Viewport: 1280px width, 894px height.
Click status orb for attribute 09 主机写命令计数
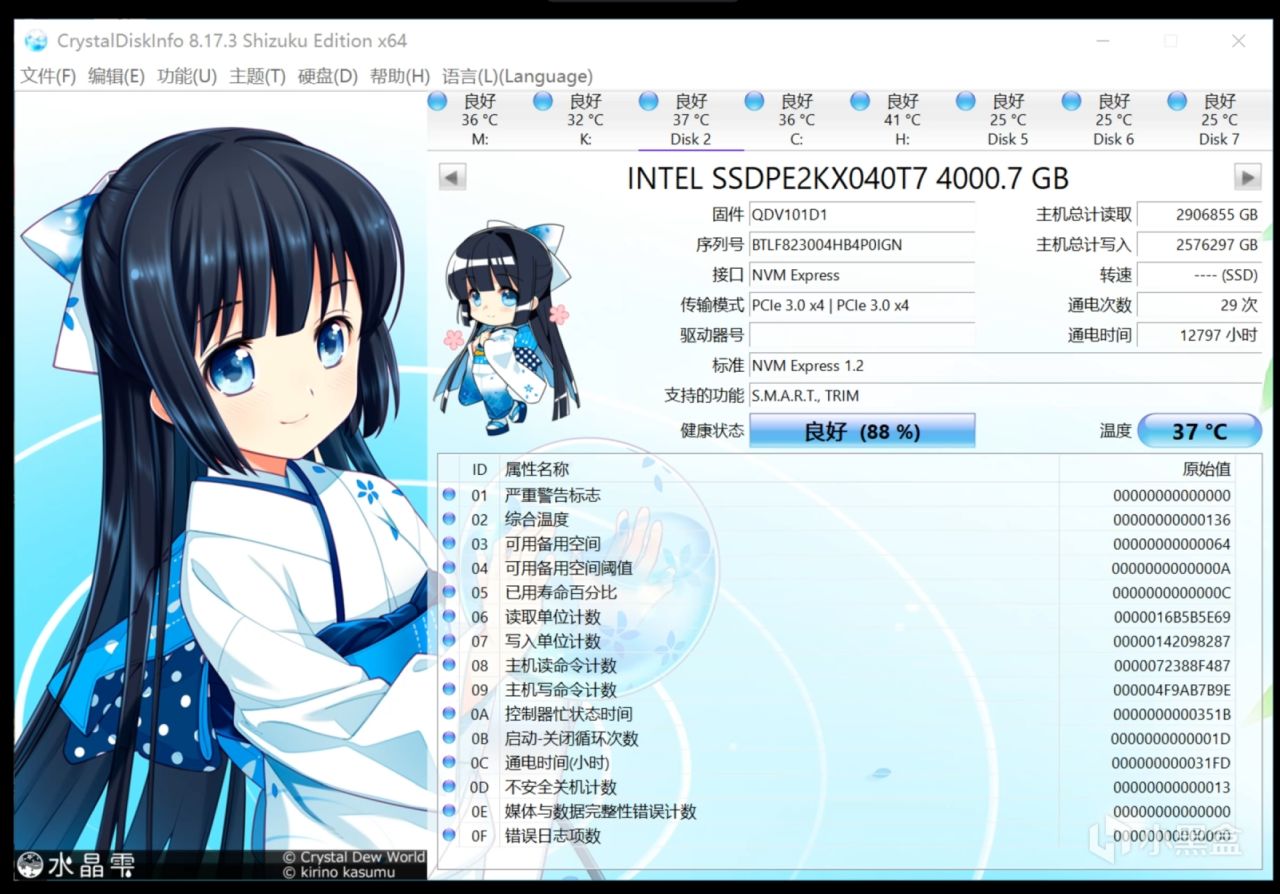pyautogui.click(x=449, y=690)
